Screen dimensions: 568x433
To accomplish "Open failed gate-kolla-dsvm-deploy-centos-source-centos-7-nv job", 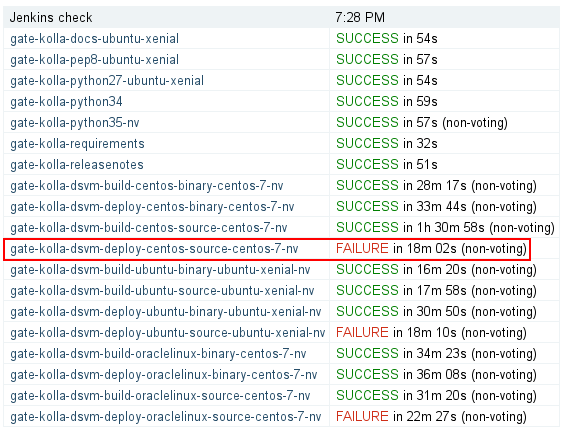I will pyautogui.click(x=154, y=249).
